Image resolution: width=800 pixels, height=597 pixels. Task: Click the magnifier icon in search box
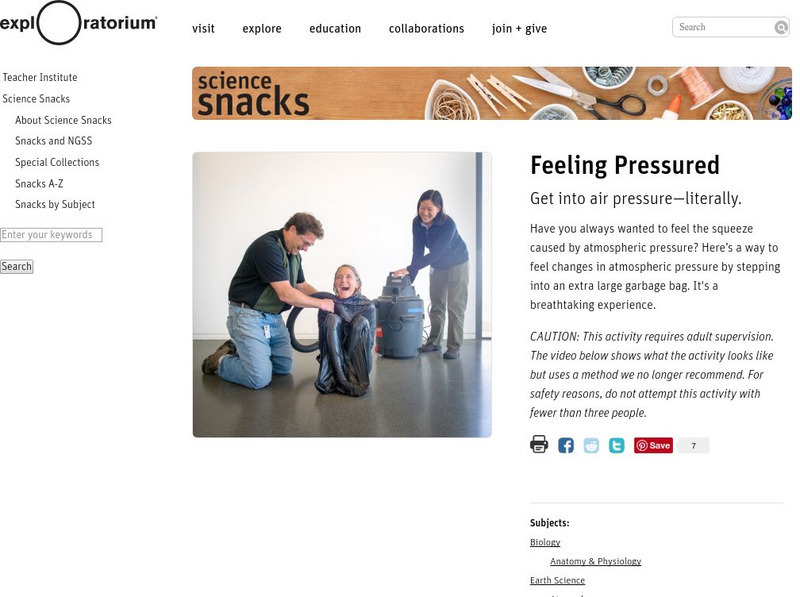click(781, 28)
